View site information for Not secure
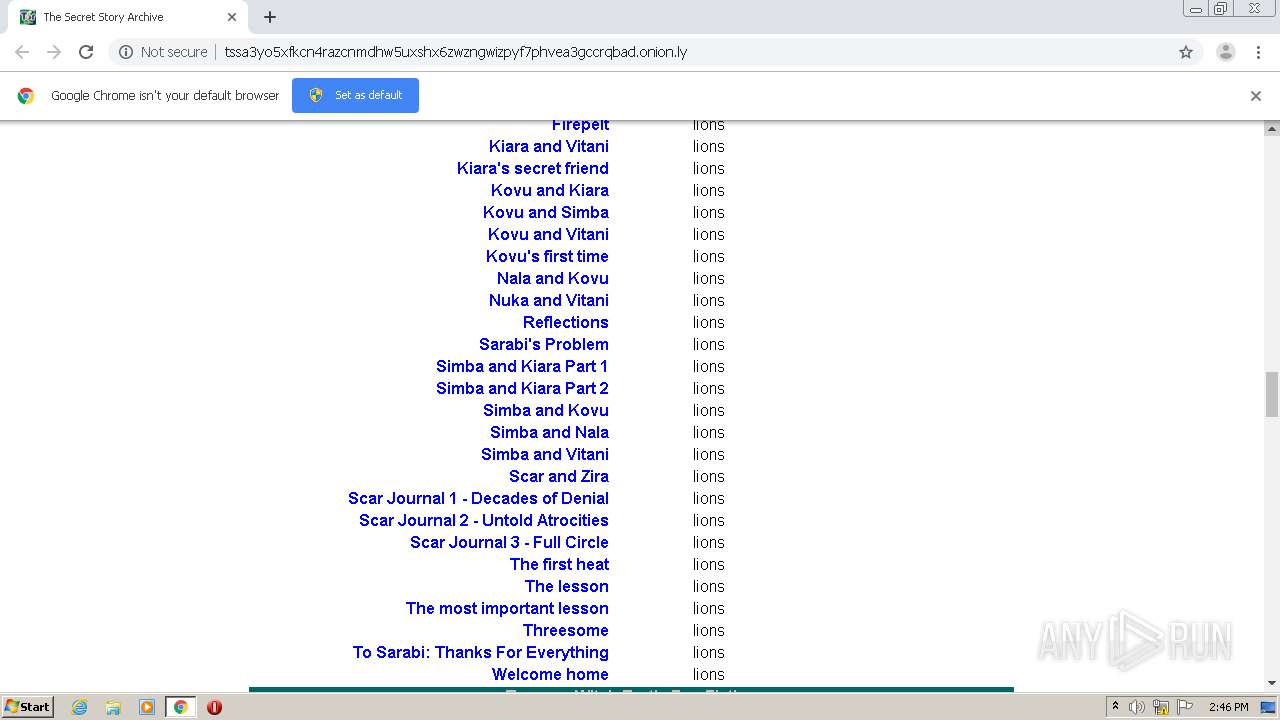Screen dimensions: 1280x720 [x=163, y=52]
